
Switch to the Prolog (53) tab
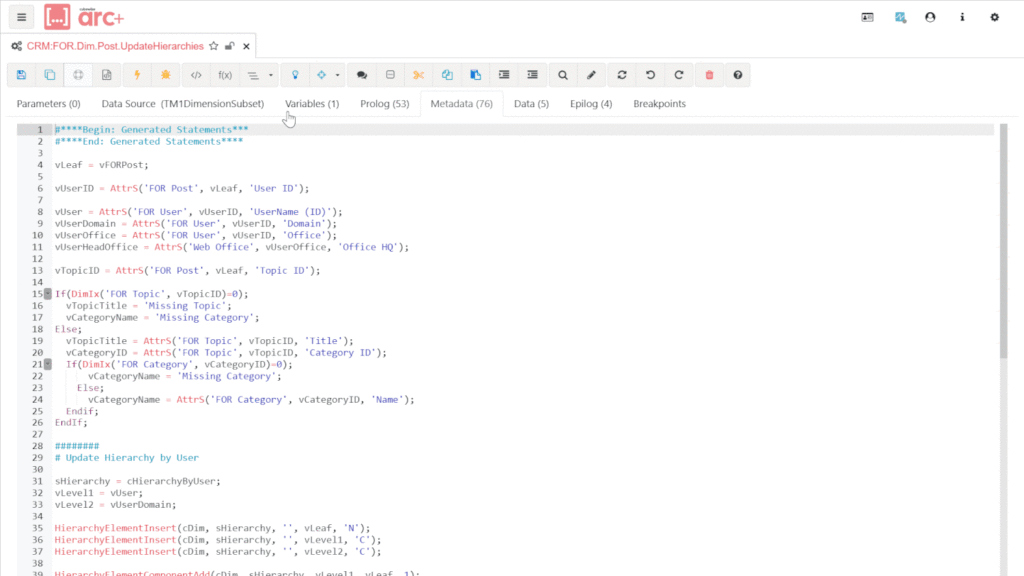tap(384, 104)
